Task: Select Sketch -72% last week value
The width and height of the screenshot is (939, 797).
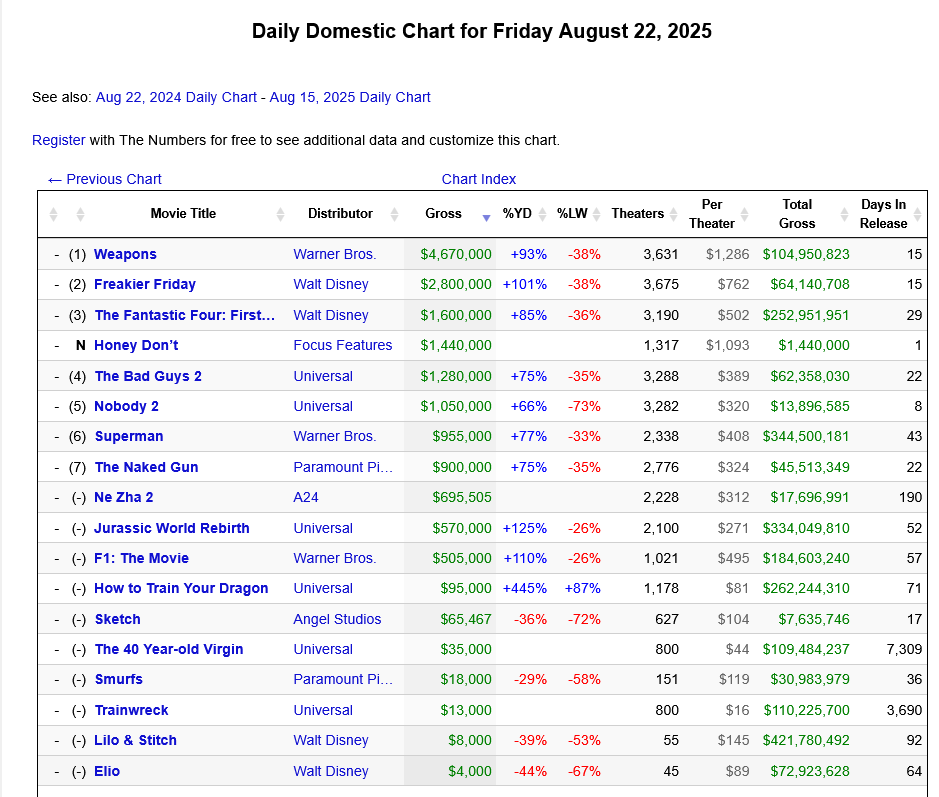Action: point(584,619)
